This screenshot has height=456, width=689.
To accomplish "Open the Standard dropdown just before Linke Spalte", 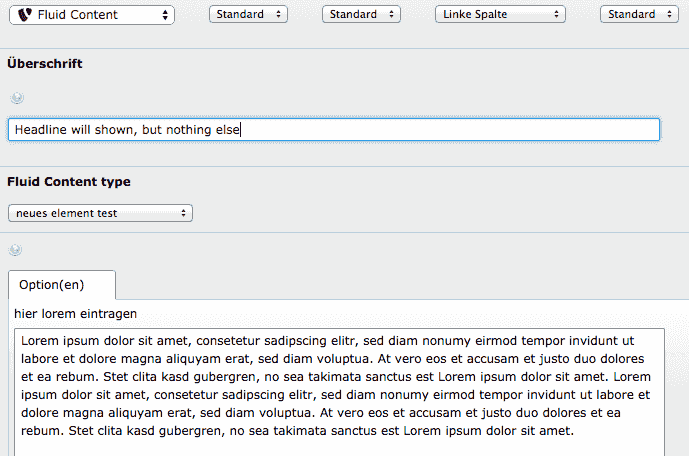I will coord(361,15).
